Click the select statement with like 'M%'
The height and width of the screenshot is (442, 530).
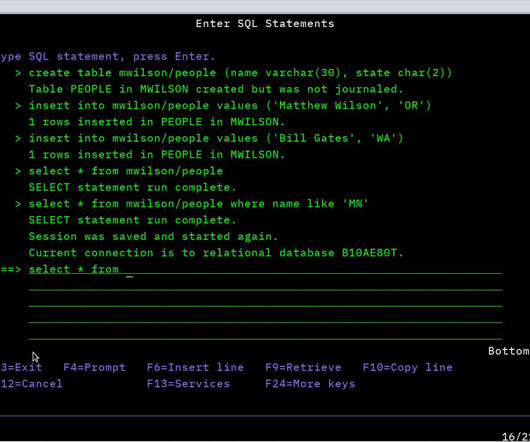pos(198,204)
